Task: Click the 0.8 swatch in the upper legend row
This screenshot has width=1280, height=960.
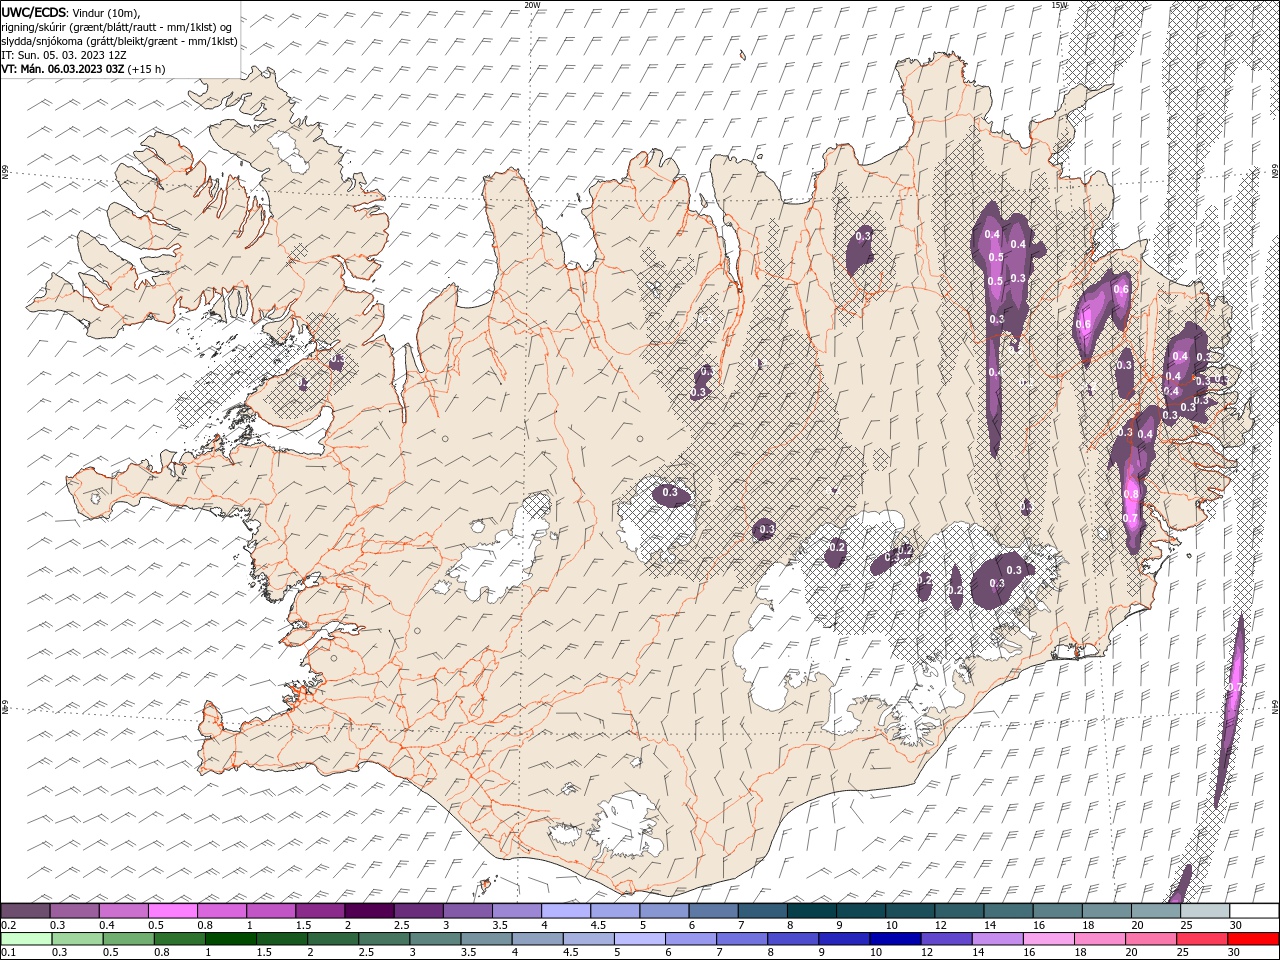Action: (x=221, y=911)
